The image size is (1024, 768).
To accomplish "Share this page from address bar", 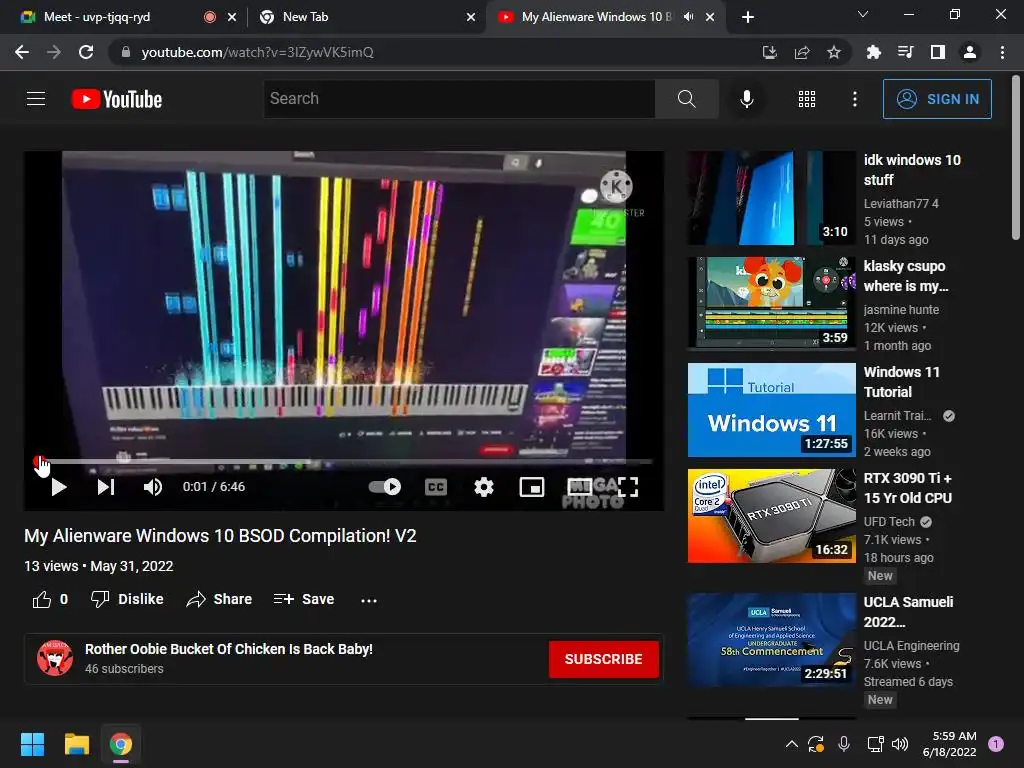I will pyautogui.click(x=802, y=52).
